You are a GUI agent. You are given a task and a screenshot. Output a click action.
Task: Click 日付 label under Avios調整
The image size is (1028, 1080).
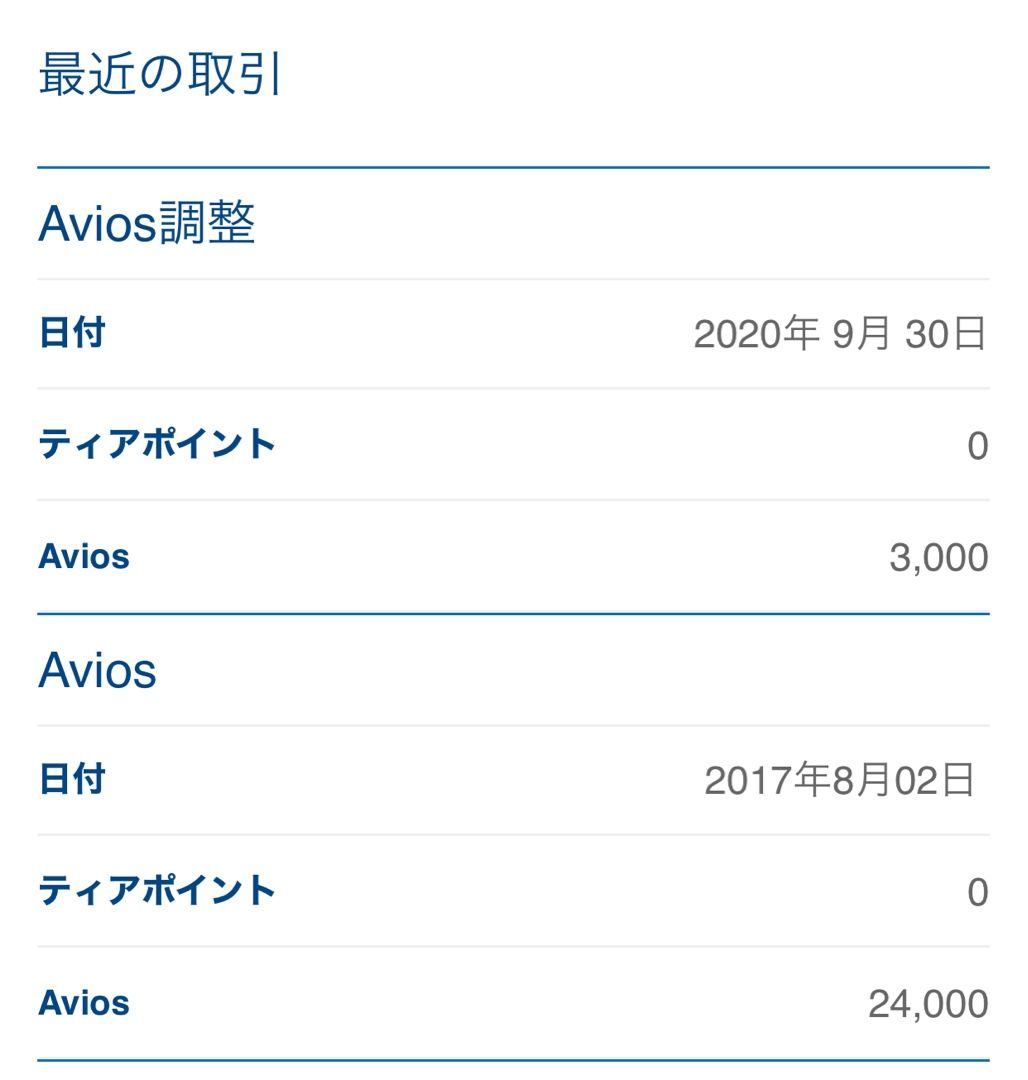(71, 333)
